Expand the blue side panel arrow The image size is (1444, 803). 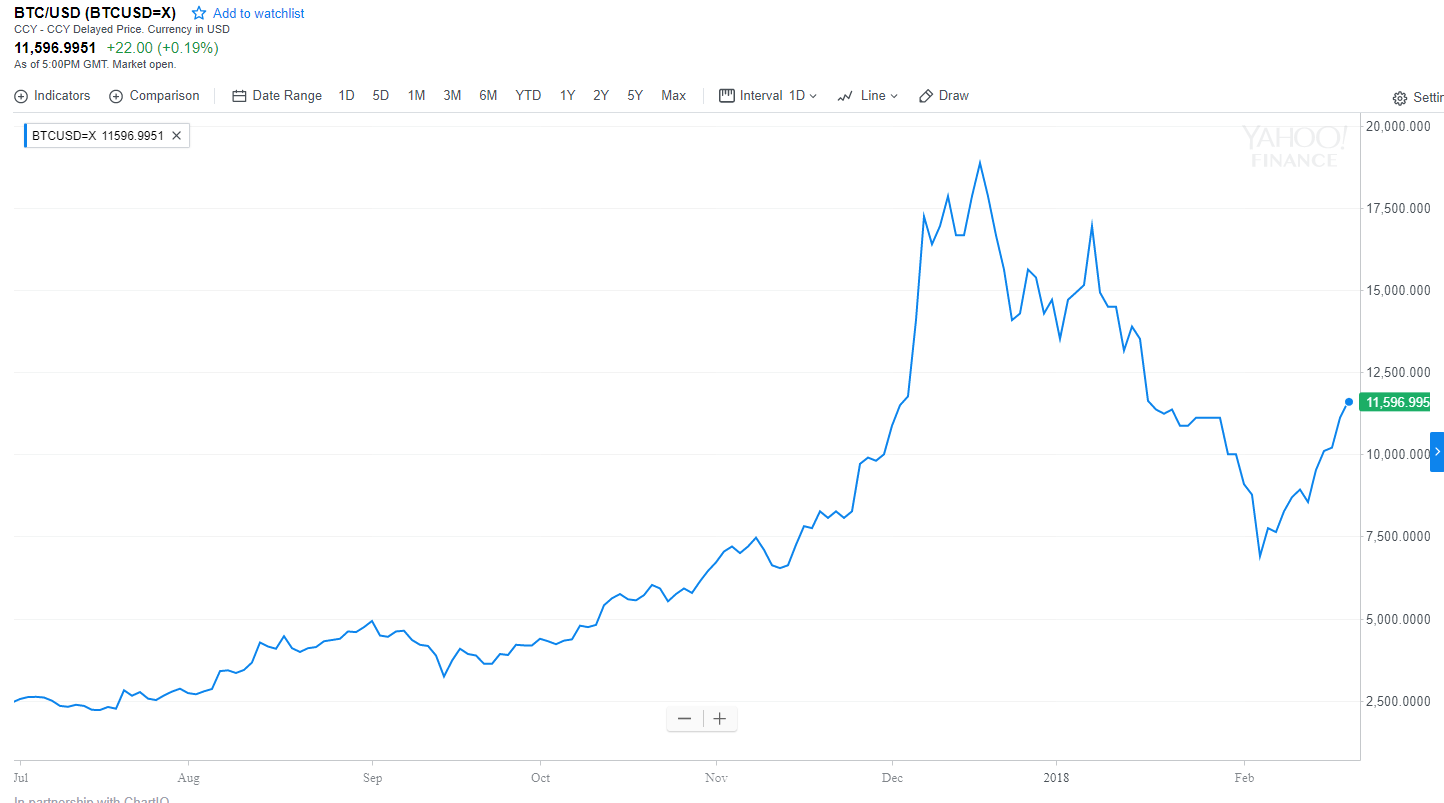tap(1437, 451)
